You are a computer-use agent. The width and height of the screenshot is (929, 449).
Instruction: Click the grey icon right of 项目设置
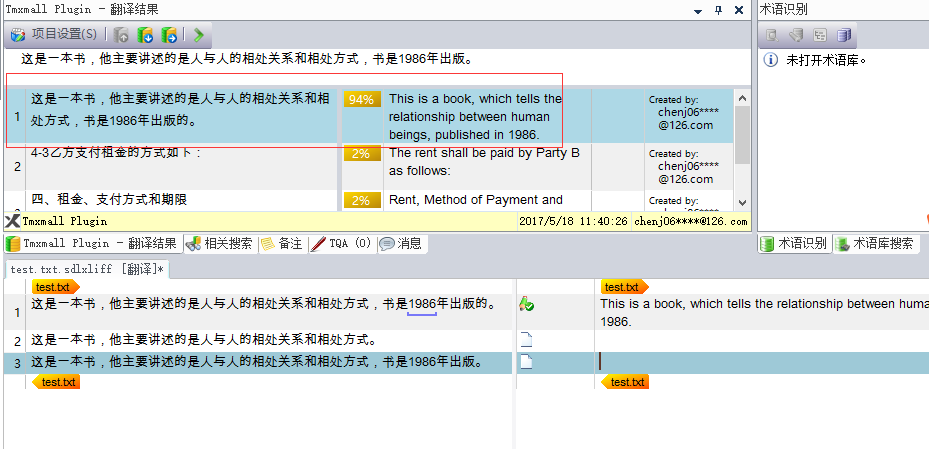(x=122, y=35)
